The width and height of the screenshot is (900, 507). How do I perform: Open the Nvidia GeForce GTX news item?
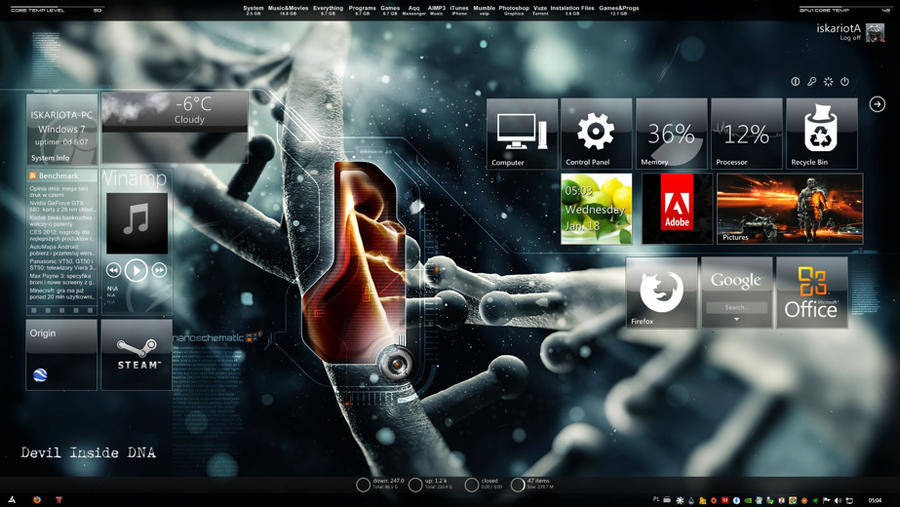pos(62,206)
